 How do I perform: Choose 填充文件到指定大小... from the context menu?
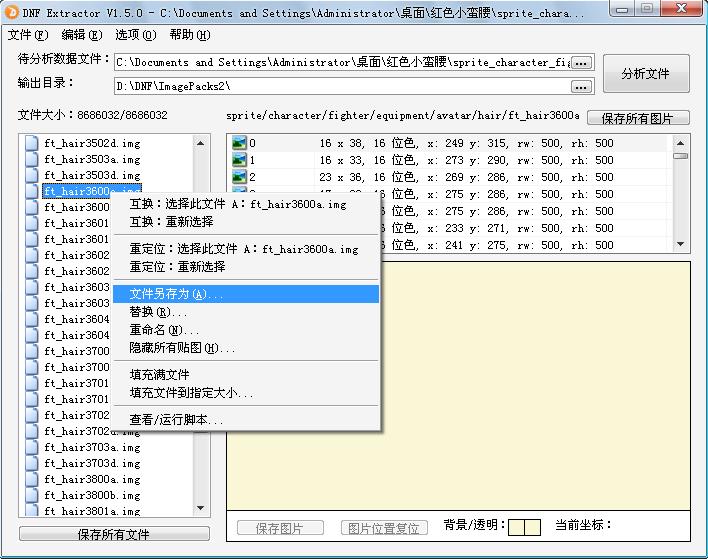click(246, 393)
